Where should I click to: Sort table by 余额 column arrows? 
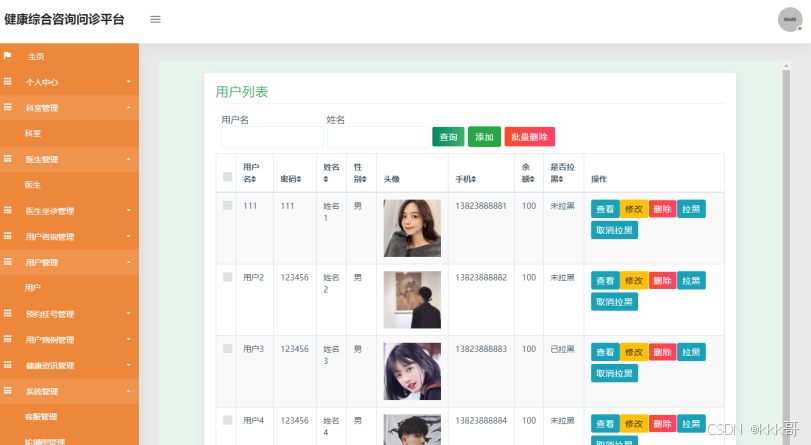point(534,179)
